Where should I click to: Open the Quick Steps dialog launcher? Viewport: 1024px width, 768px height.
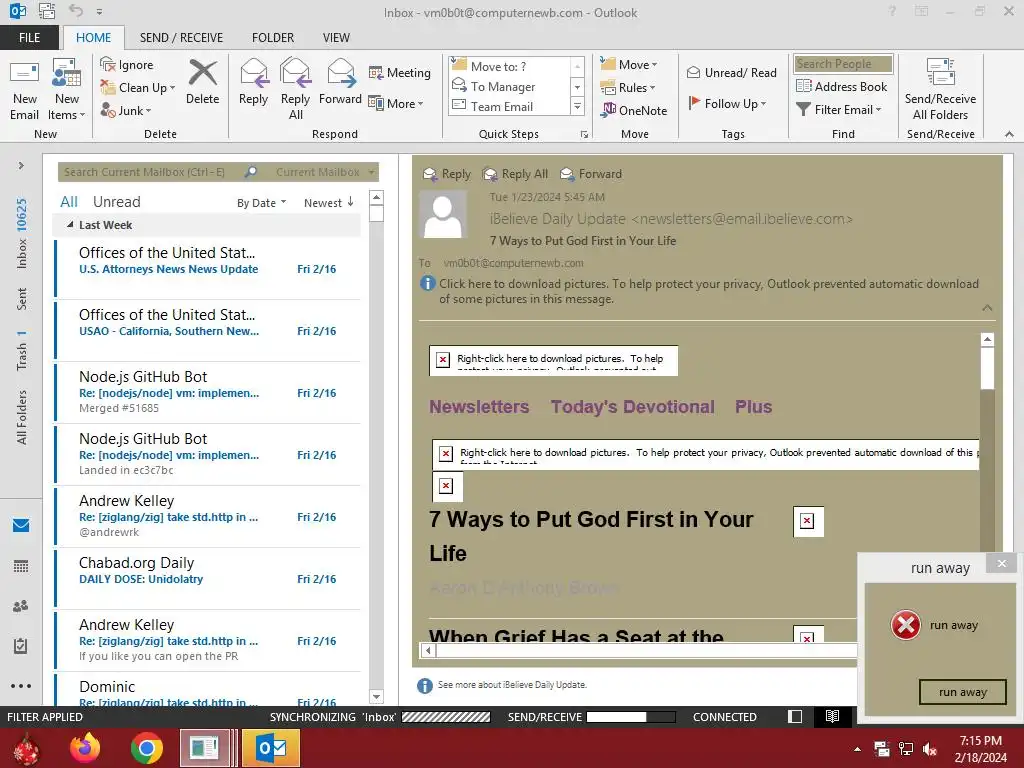coord(584,135)
